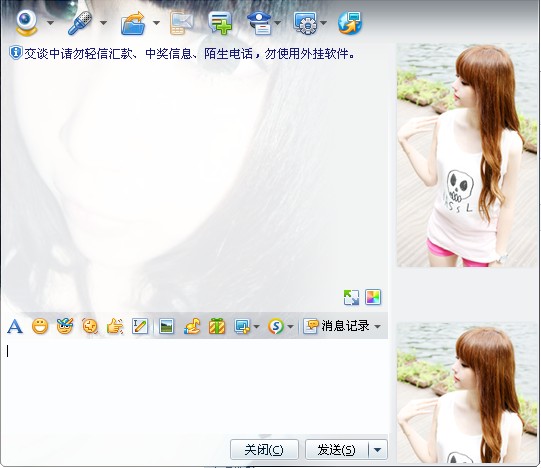Open the colorful skin color picker icon

pos(373,297)
